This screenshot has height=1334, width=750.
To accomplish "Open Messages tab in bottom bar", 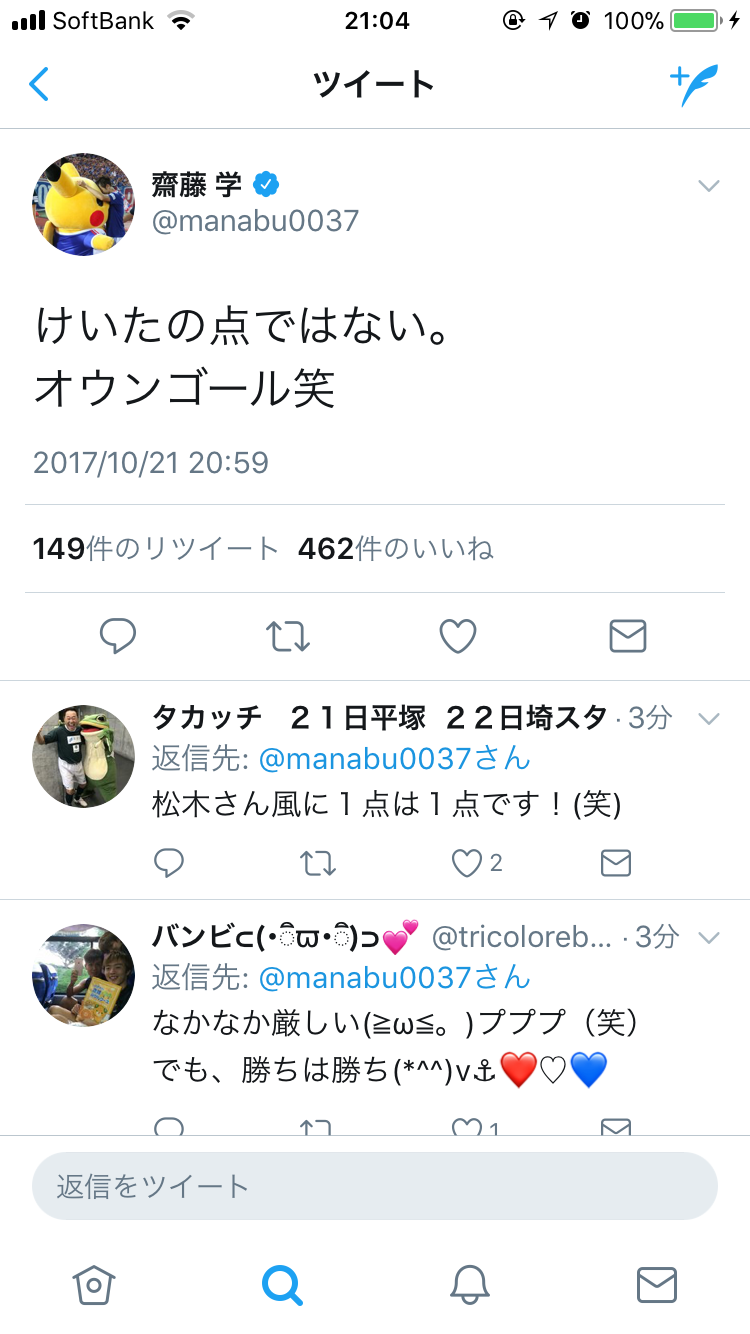I will point(657,1285).
